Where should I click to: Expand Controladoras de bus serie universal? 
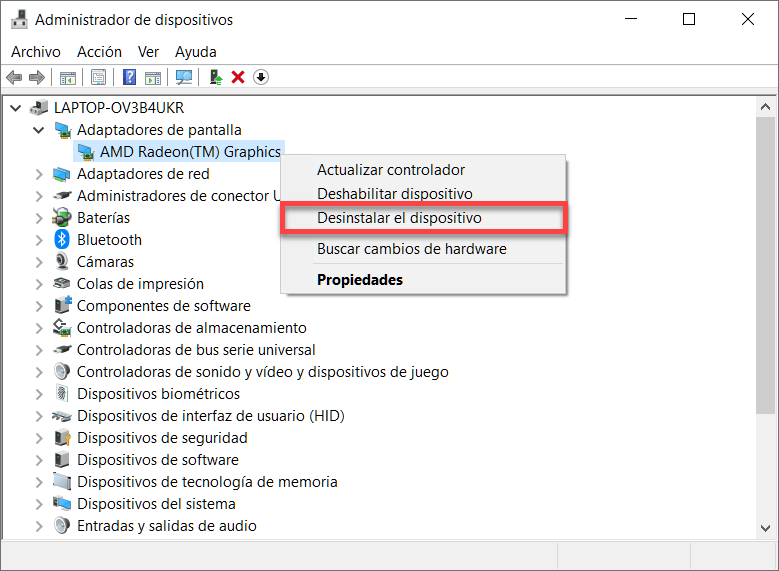pyautogui.click(x=39, y=349)
